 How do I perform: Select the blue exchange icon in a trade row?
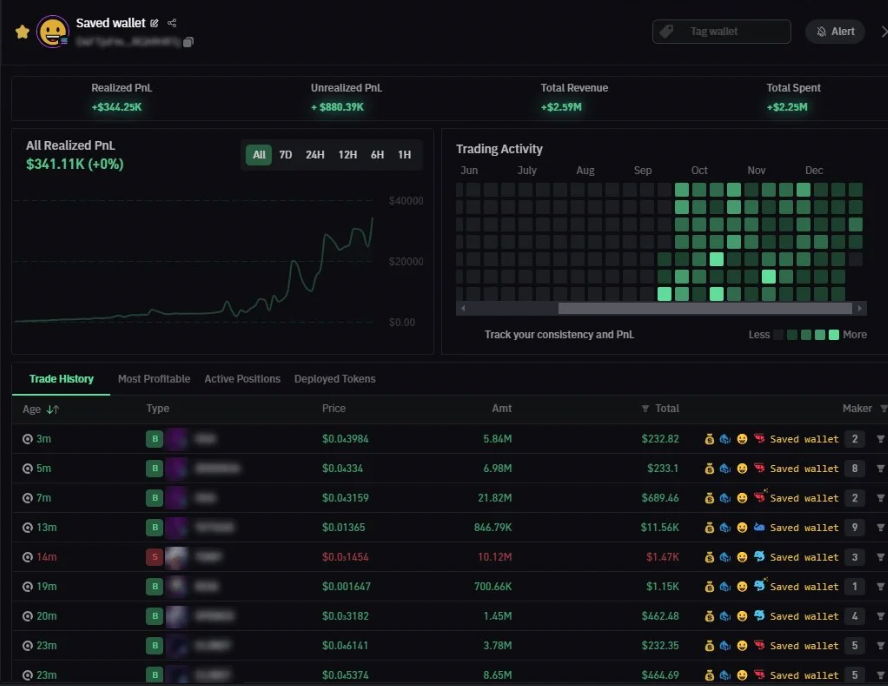[724, 438]
